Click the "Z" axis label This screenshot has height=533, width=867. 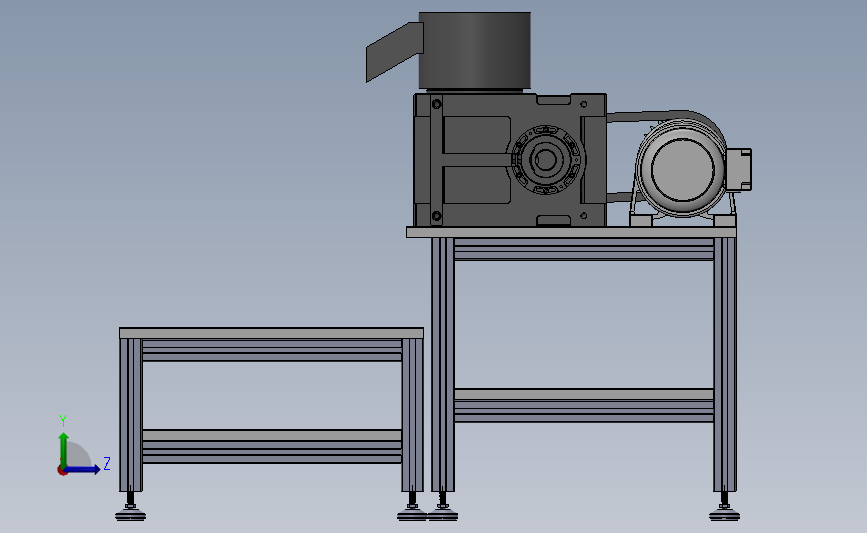coord(107,463)
